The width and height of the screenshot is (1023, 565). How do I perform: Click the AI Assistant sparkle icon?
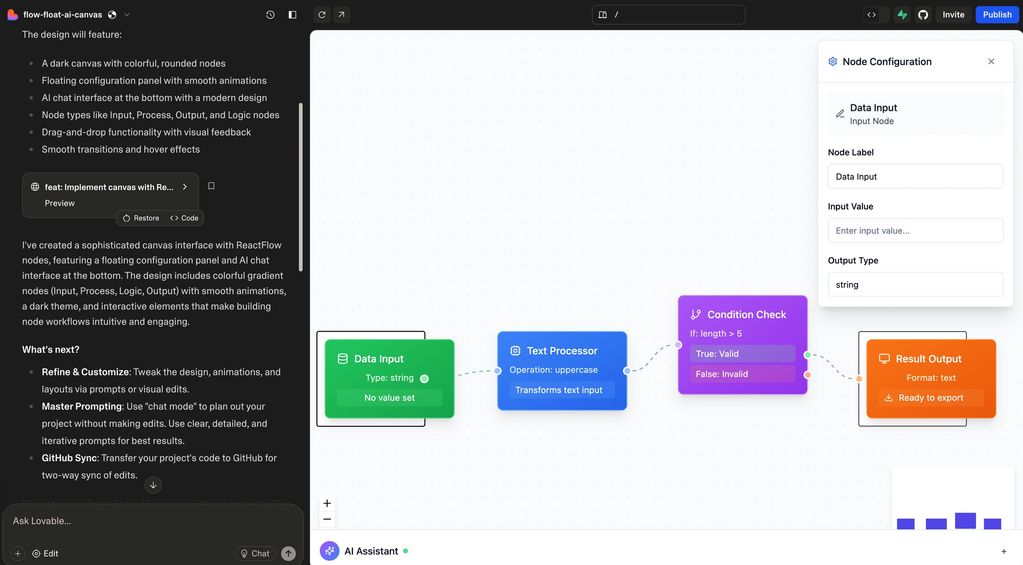coord(329,551)
